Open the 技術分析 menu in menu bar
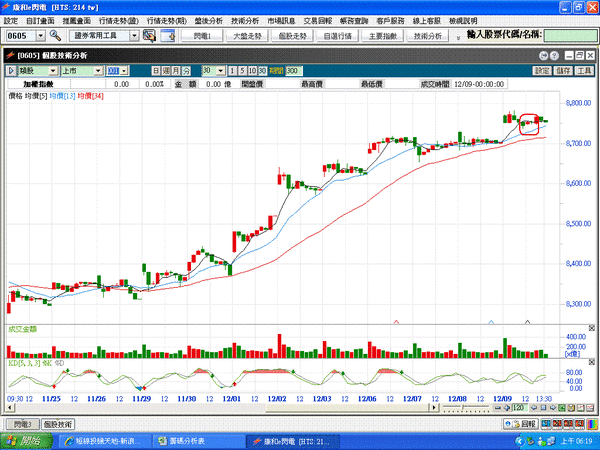 (245, 21)
